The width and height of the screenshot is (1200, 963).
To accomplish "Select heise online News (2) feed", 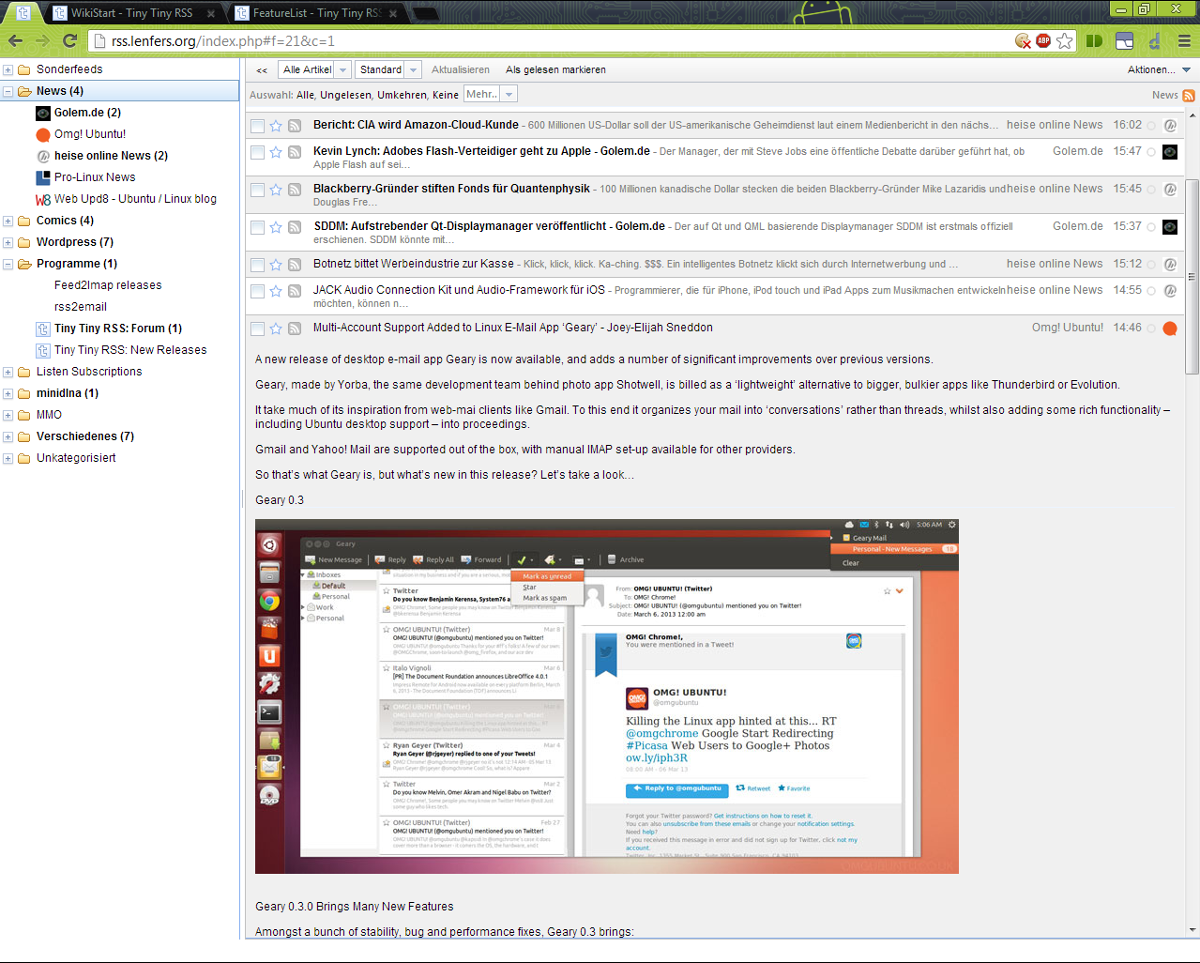I will tap(111, 156).
